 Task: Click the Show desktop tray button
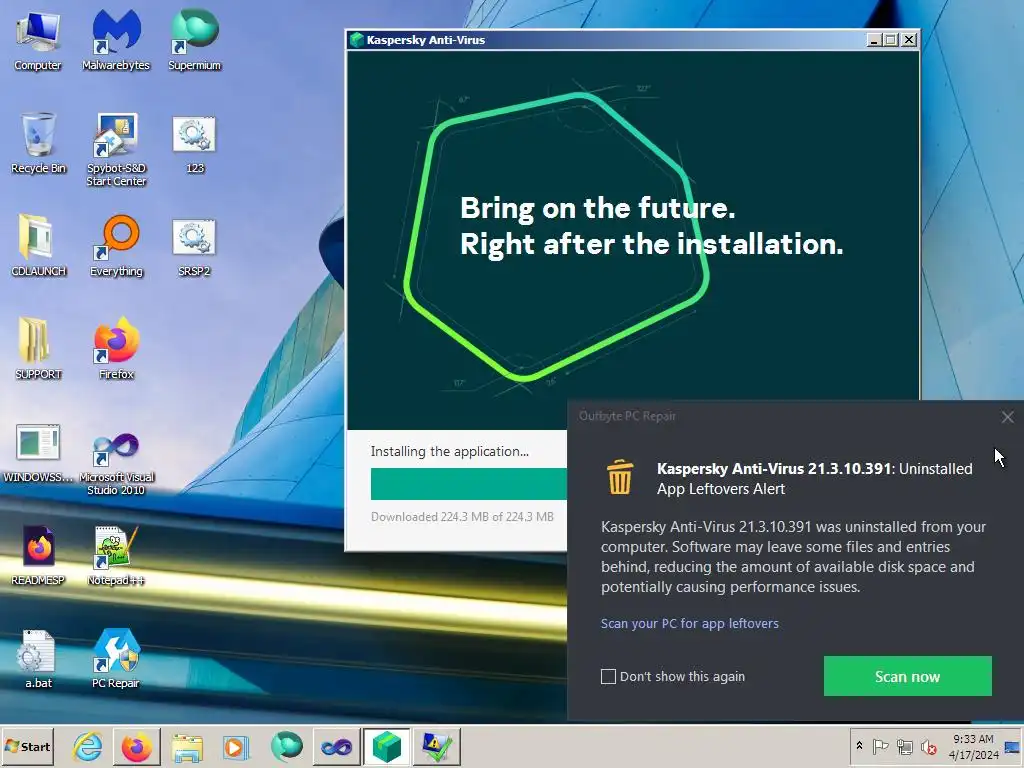pyautogui.click(x=1013, y=746)
